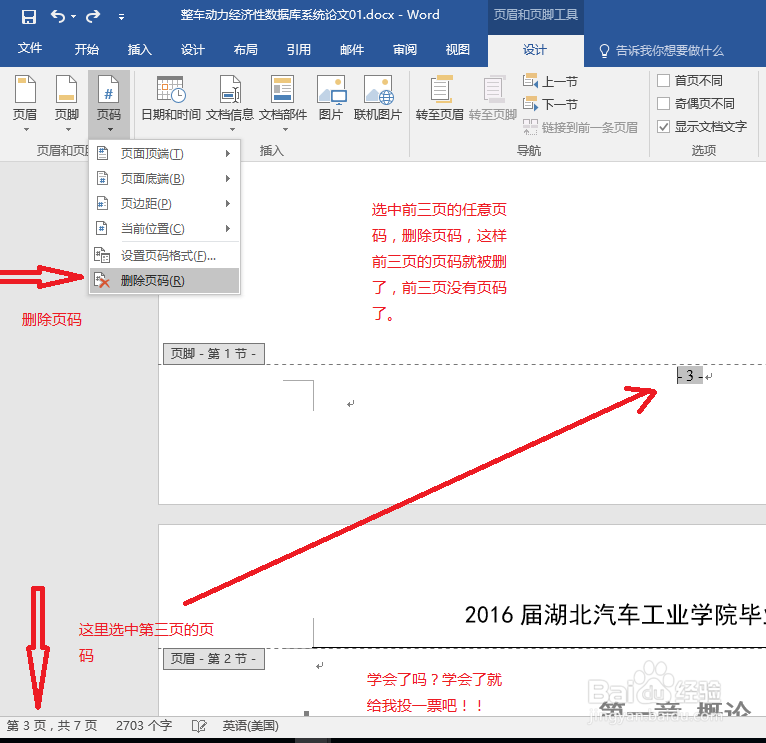Switch to the 插入 ribbon tab
Screen dimensions: 766x743
139,49
